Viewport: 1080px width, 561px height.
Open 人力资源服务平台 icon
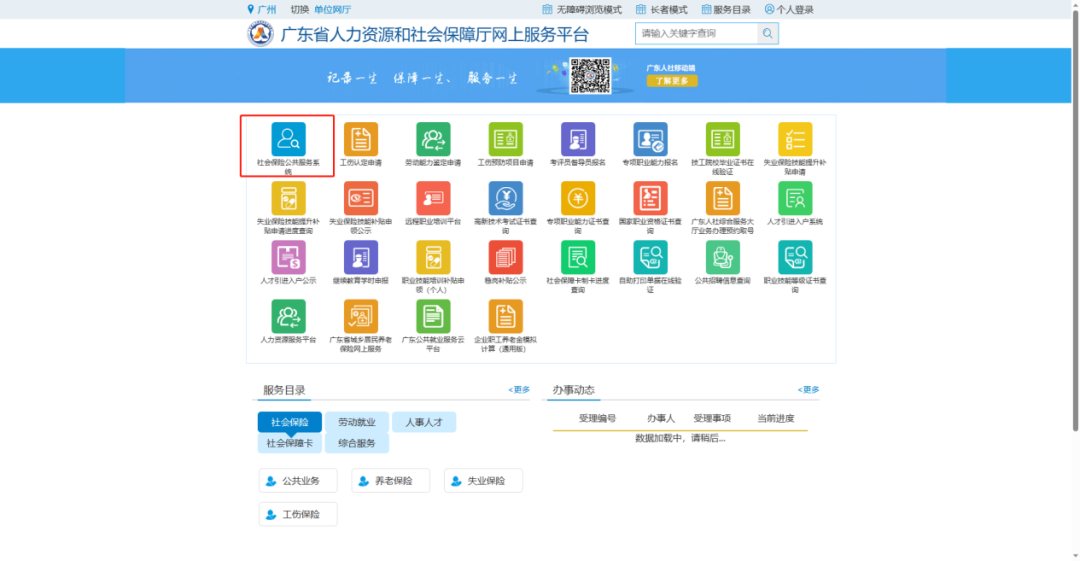[288, 317]
